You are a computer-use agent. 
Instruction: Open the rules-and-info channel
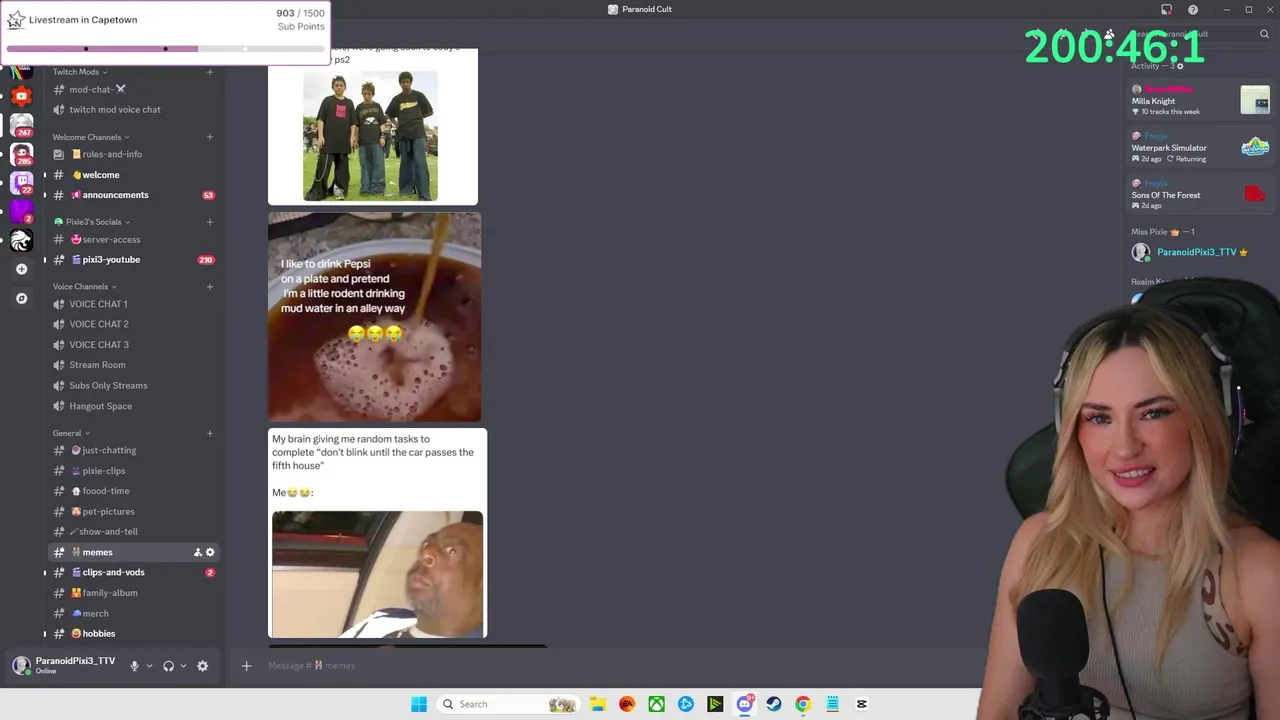tap(132, 154)
